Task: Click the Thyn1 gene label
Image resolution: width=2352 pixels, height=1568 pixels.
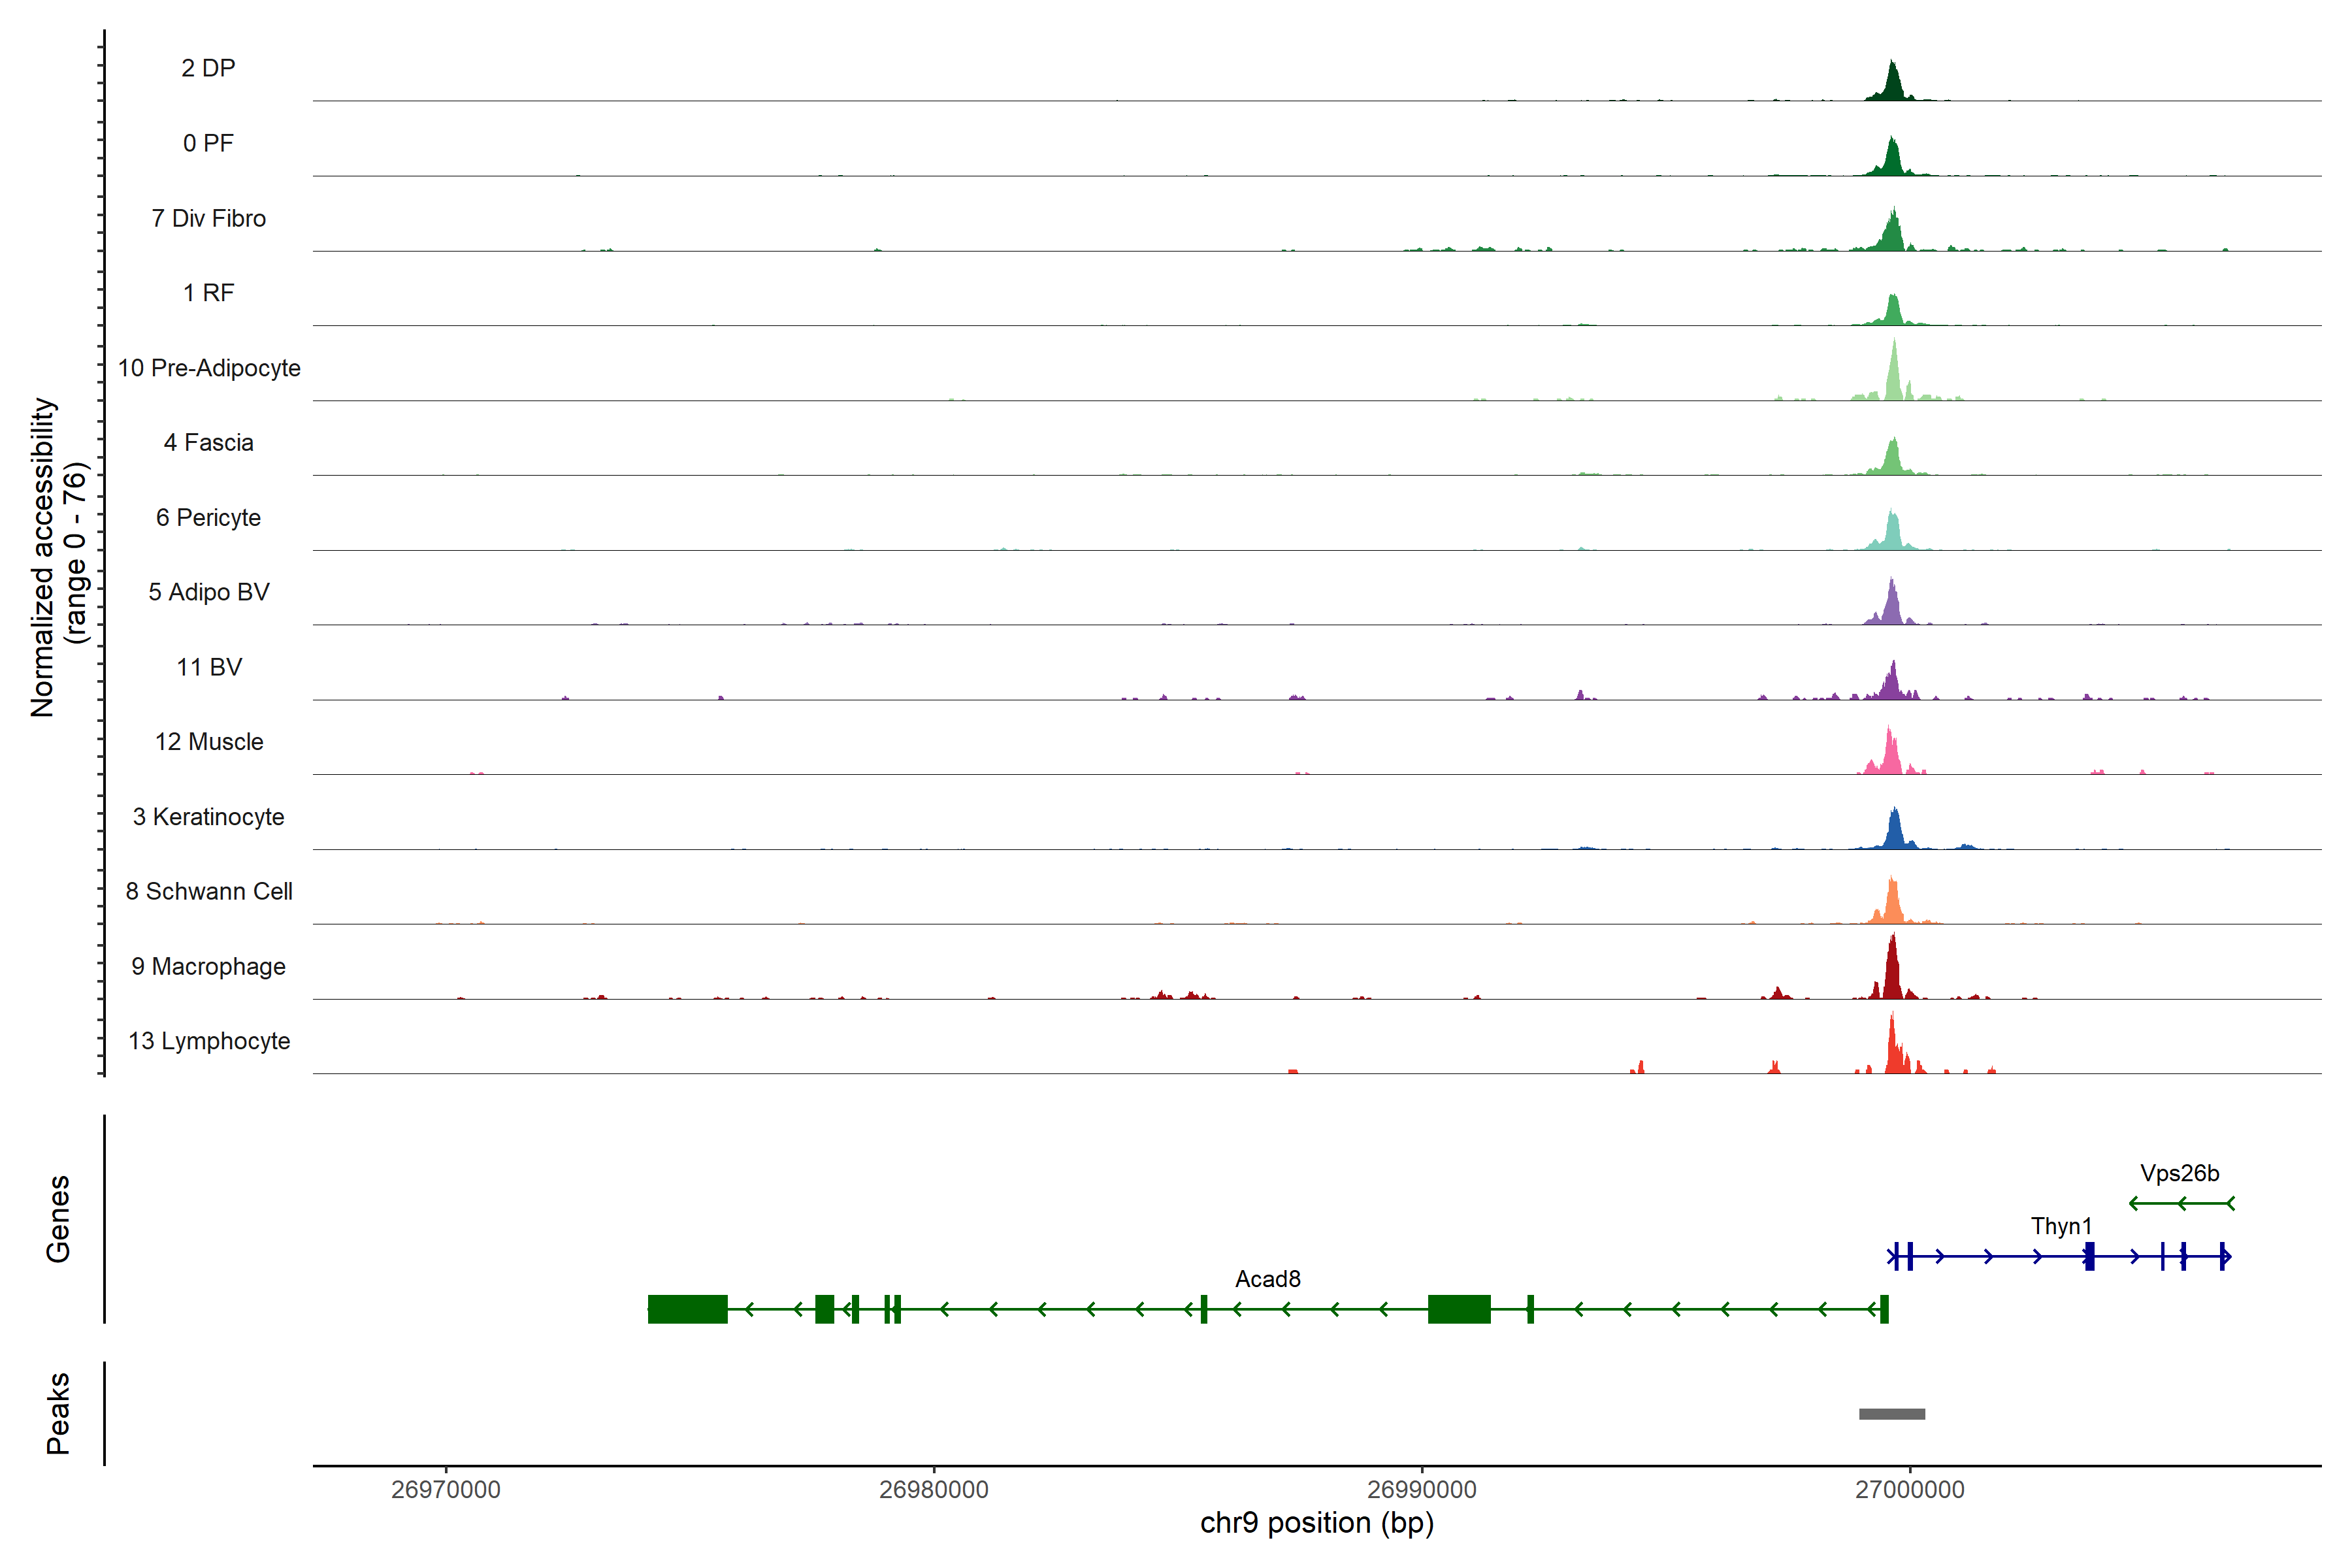Action: 2061,1226
